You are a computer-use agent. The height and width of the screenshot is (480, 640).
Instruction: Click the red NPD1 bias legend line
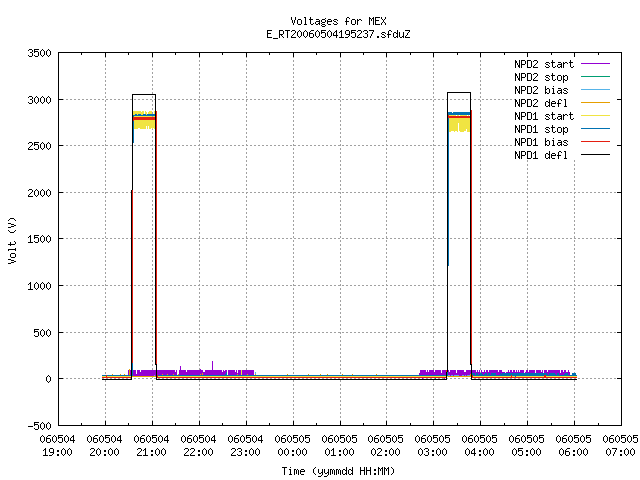coord(596,142)
